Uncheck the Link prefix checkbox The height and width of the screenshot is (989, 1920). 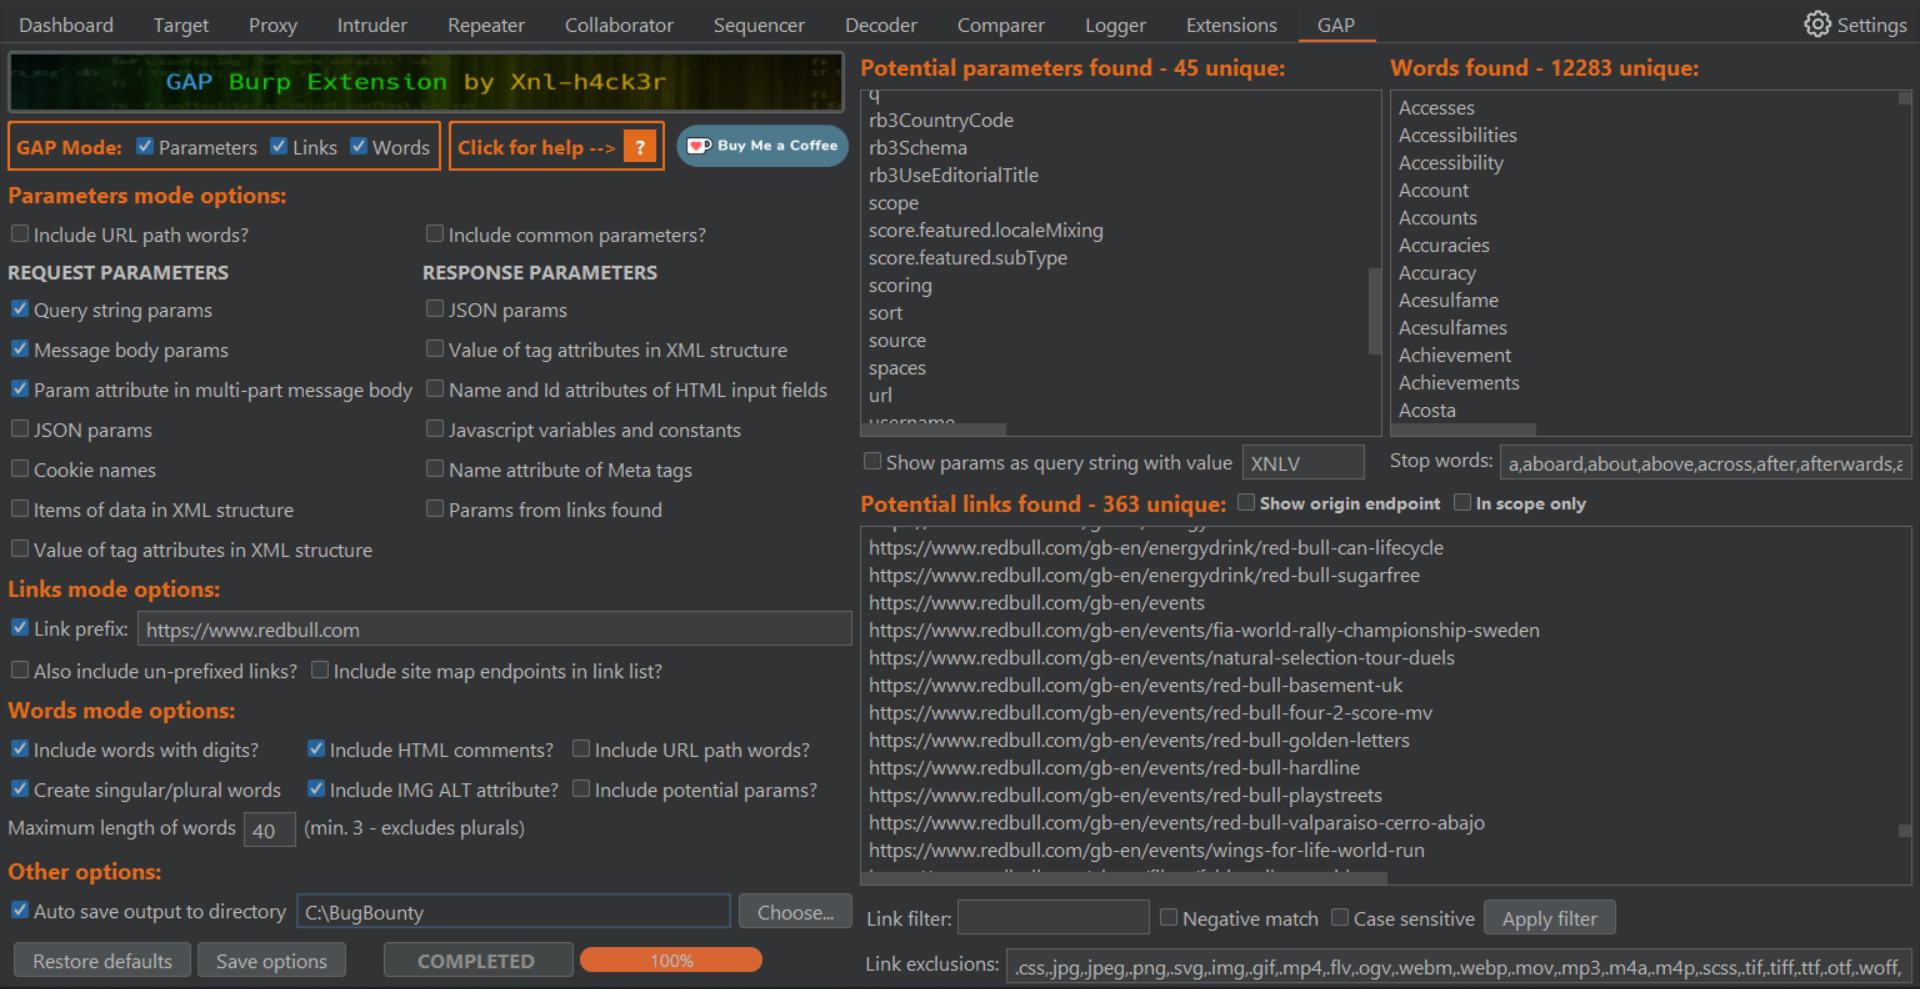point(20,628)
